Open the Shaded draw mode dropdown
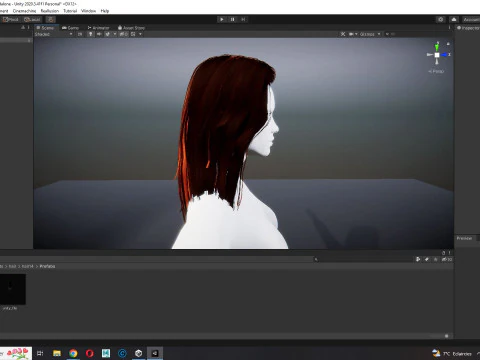 coord(53,34)
